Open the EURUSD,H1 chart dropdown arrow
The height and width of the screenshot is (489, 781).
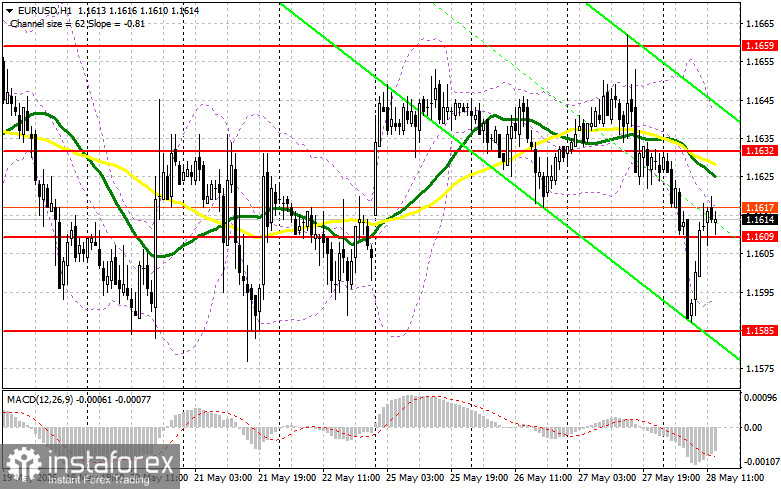tap(8, 10)
